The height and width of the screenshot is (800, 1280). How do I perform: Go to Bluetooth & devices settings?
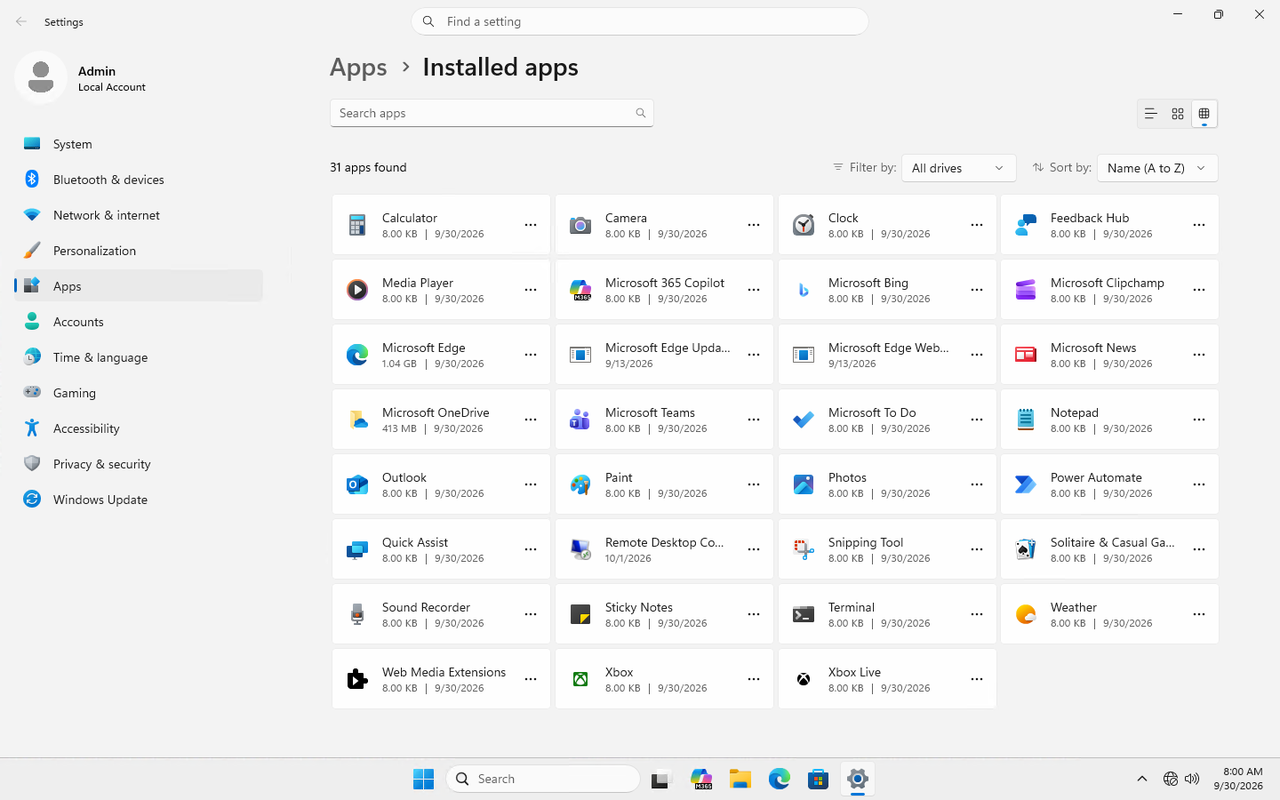(138, 180)
